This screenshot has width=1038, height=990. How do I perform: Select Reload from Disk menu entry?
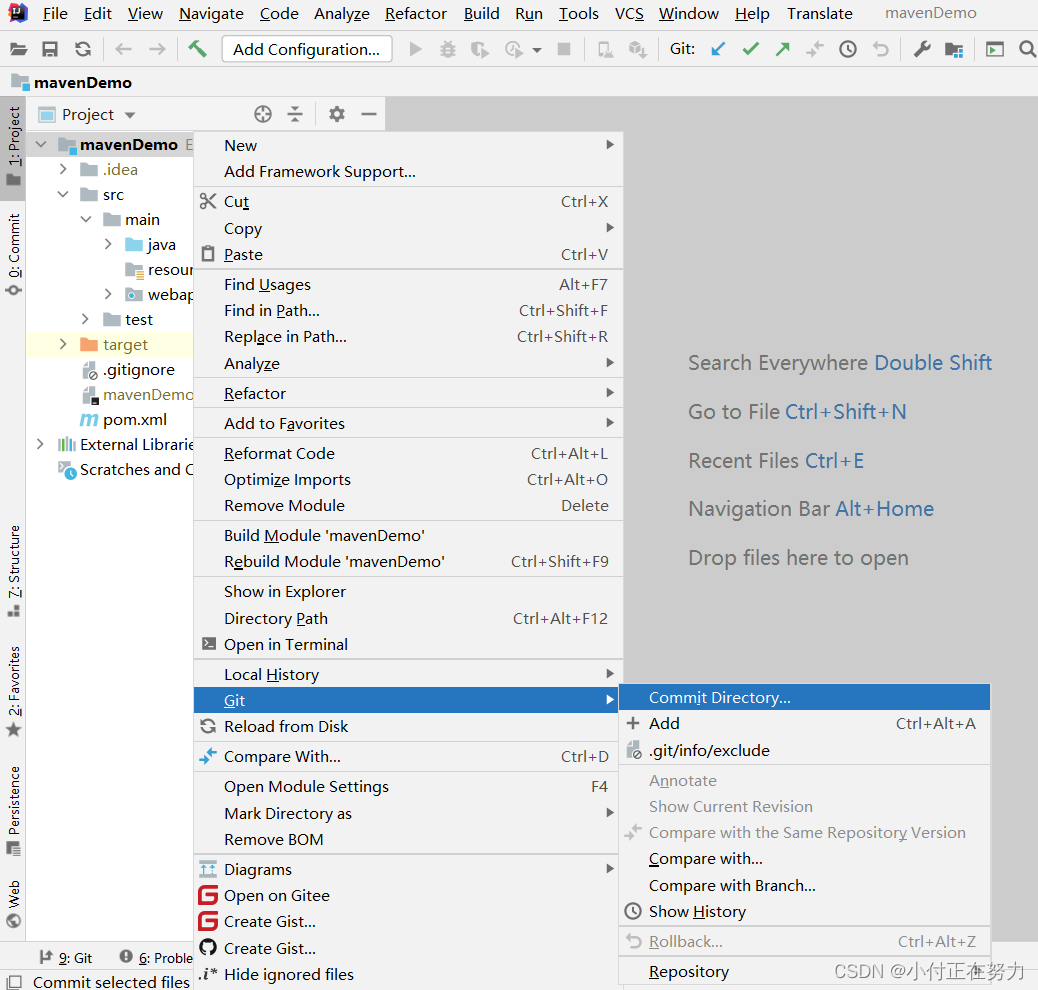coord(408,726)
